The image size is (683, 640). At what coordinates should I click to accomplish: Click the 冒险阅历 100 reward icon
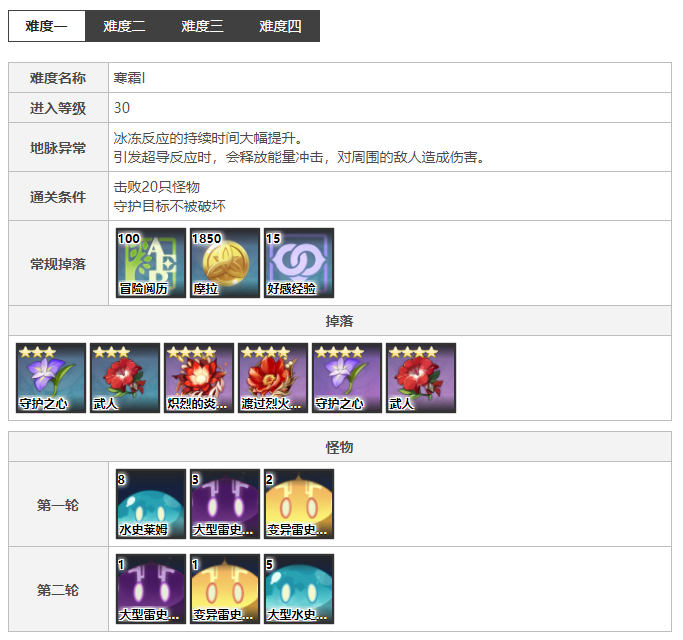point(151,263)
